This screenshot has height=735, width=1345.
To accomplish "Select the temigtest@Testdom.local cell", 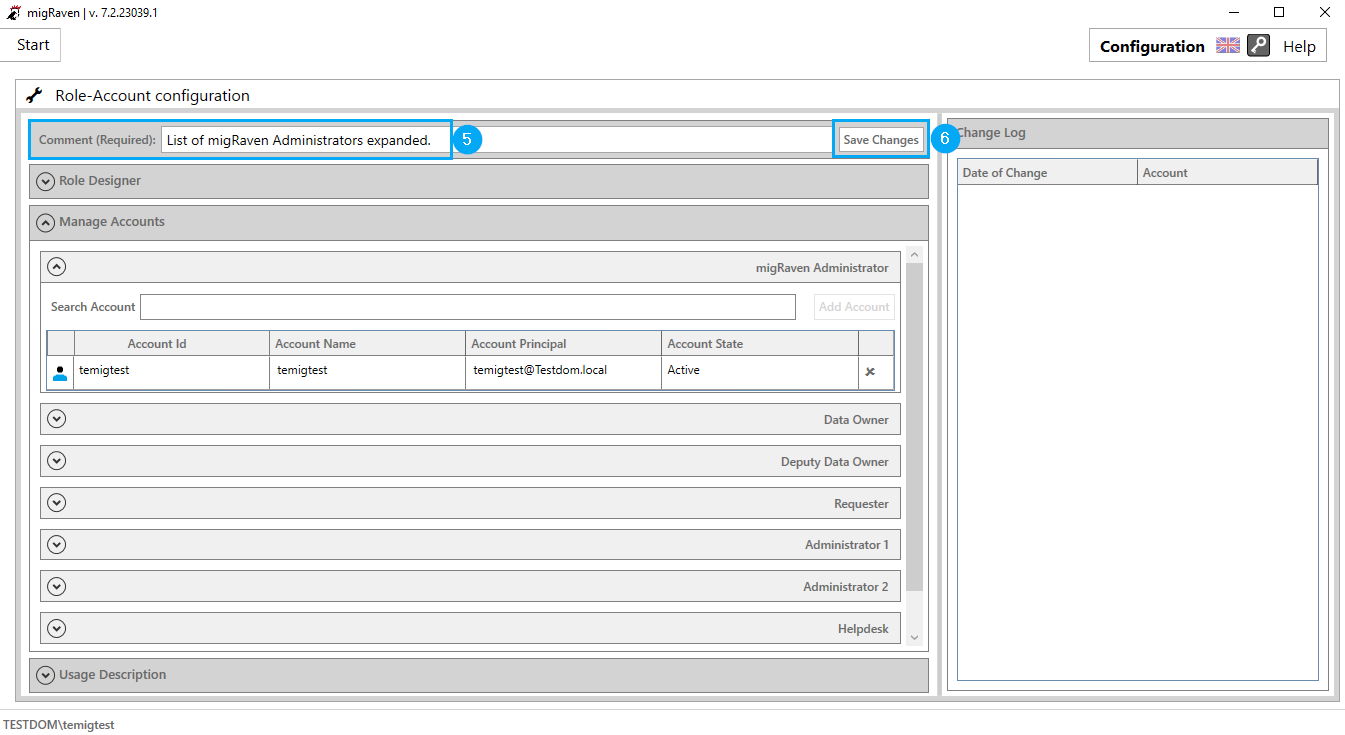I will [564, 372].
